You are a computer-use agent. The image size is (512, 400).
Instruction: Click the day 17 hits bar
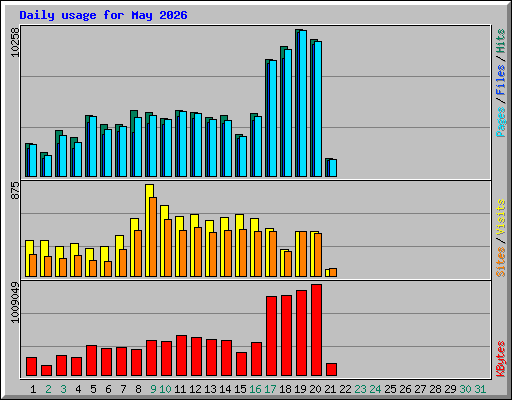click(269, 118)
